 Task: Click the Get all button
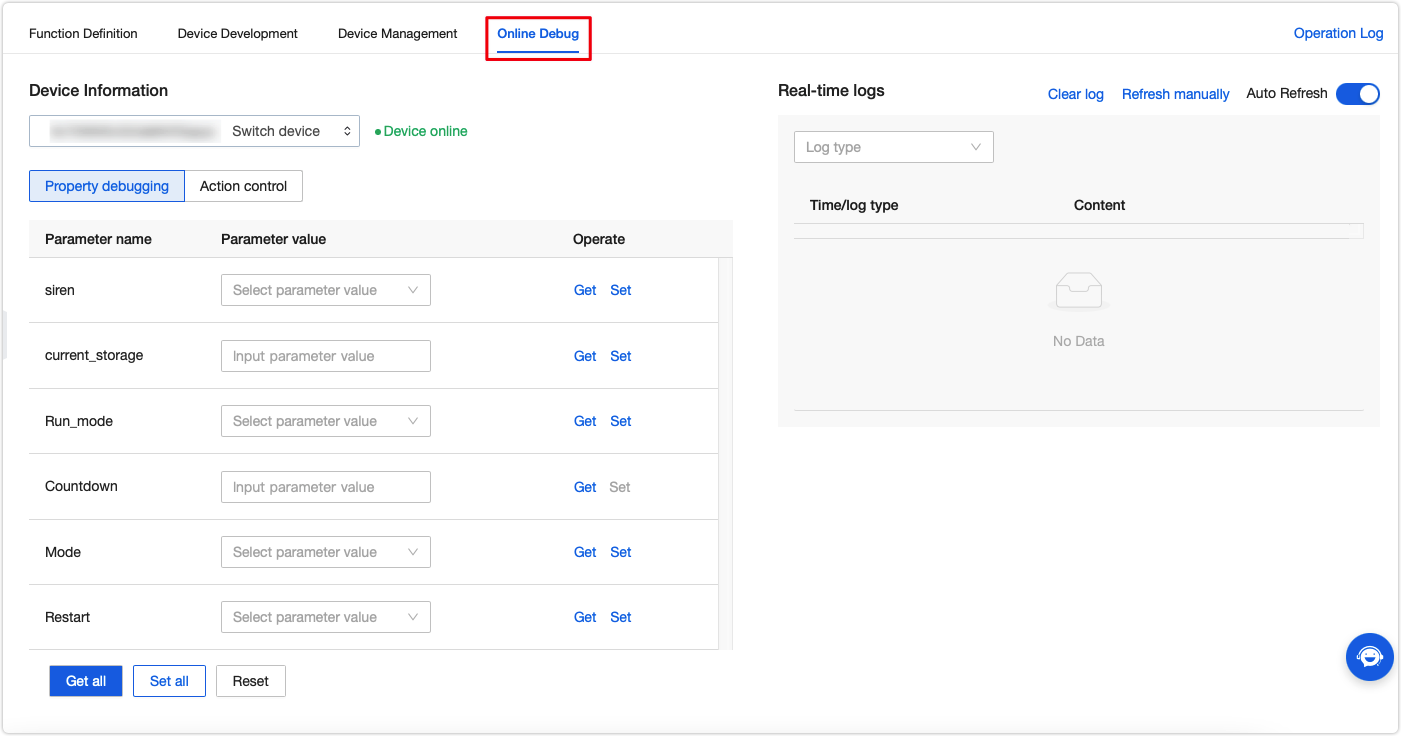[86, 681]
